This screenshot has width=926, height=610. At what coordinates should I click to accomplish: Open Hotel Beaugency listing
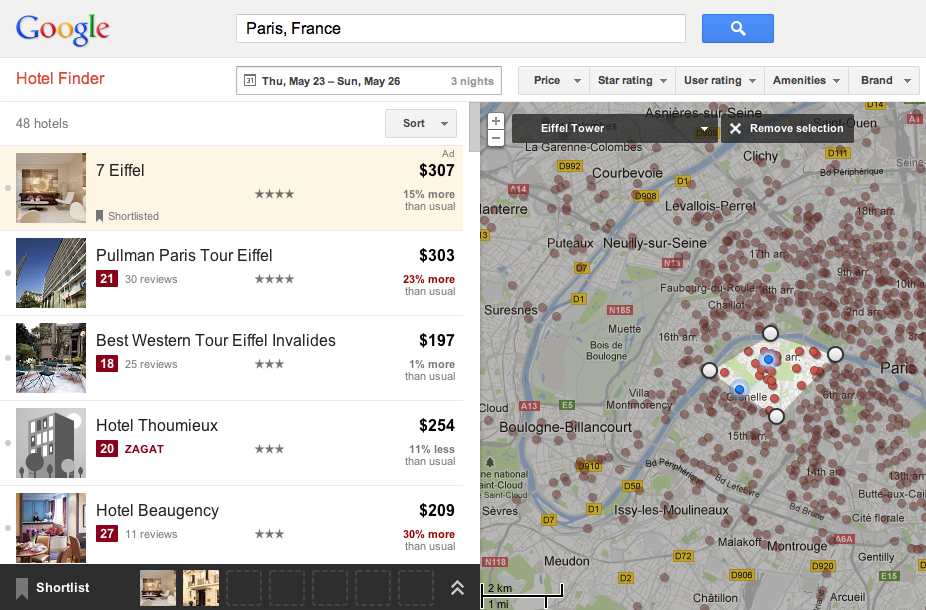point(158,511)
